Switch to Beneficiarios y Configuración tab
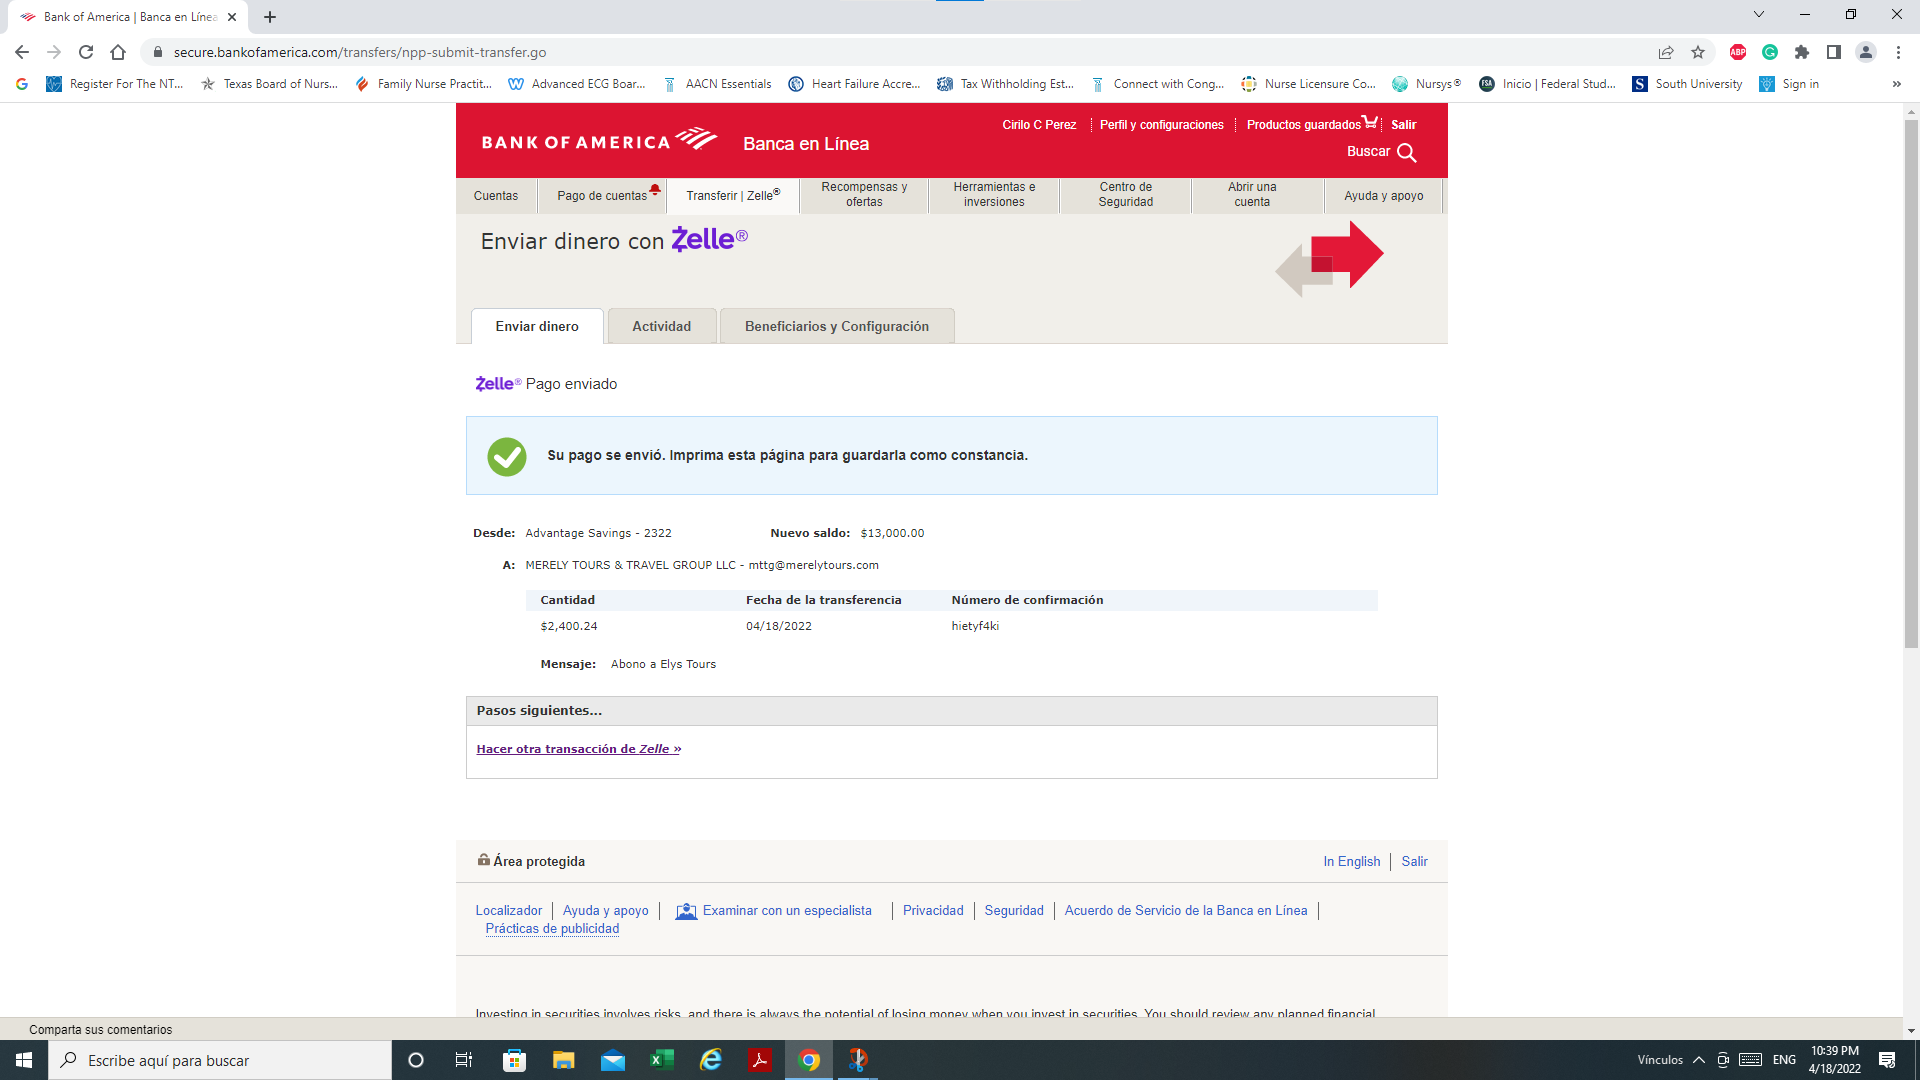 click(837, 327)
